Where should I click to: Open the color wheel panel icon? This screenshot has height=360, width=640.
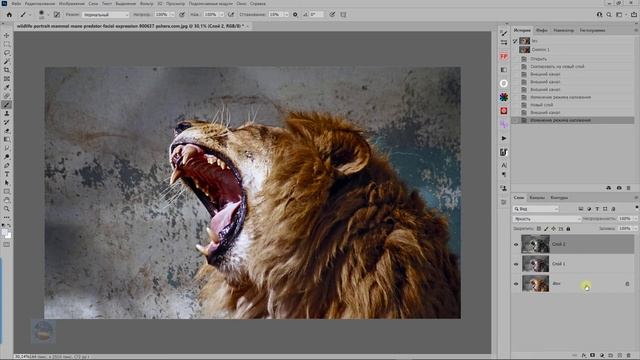click(504, 97)
